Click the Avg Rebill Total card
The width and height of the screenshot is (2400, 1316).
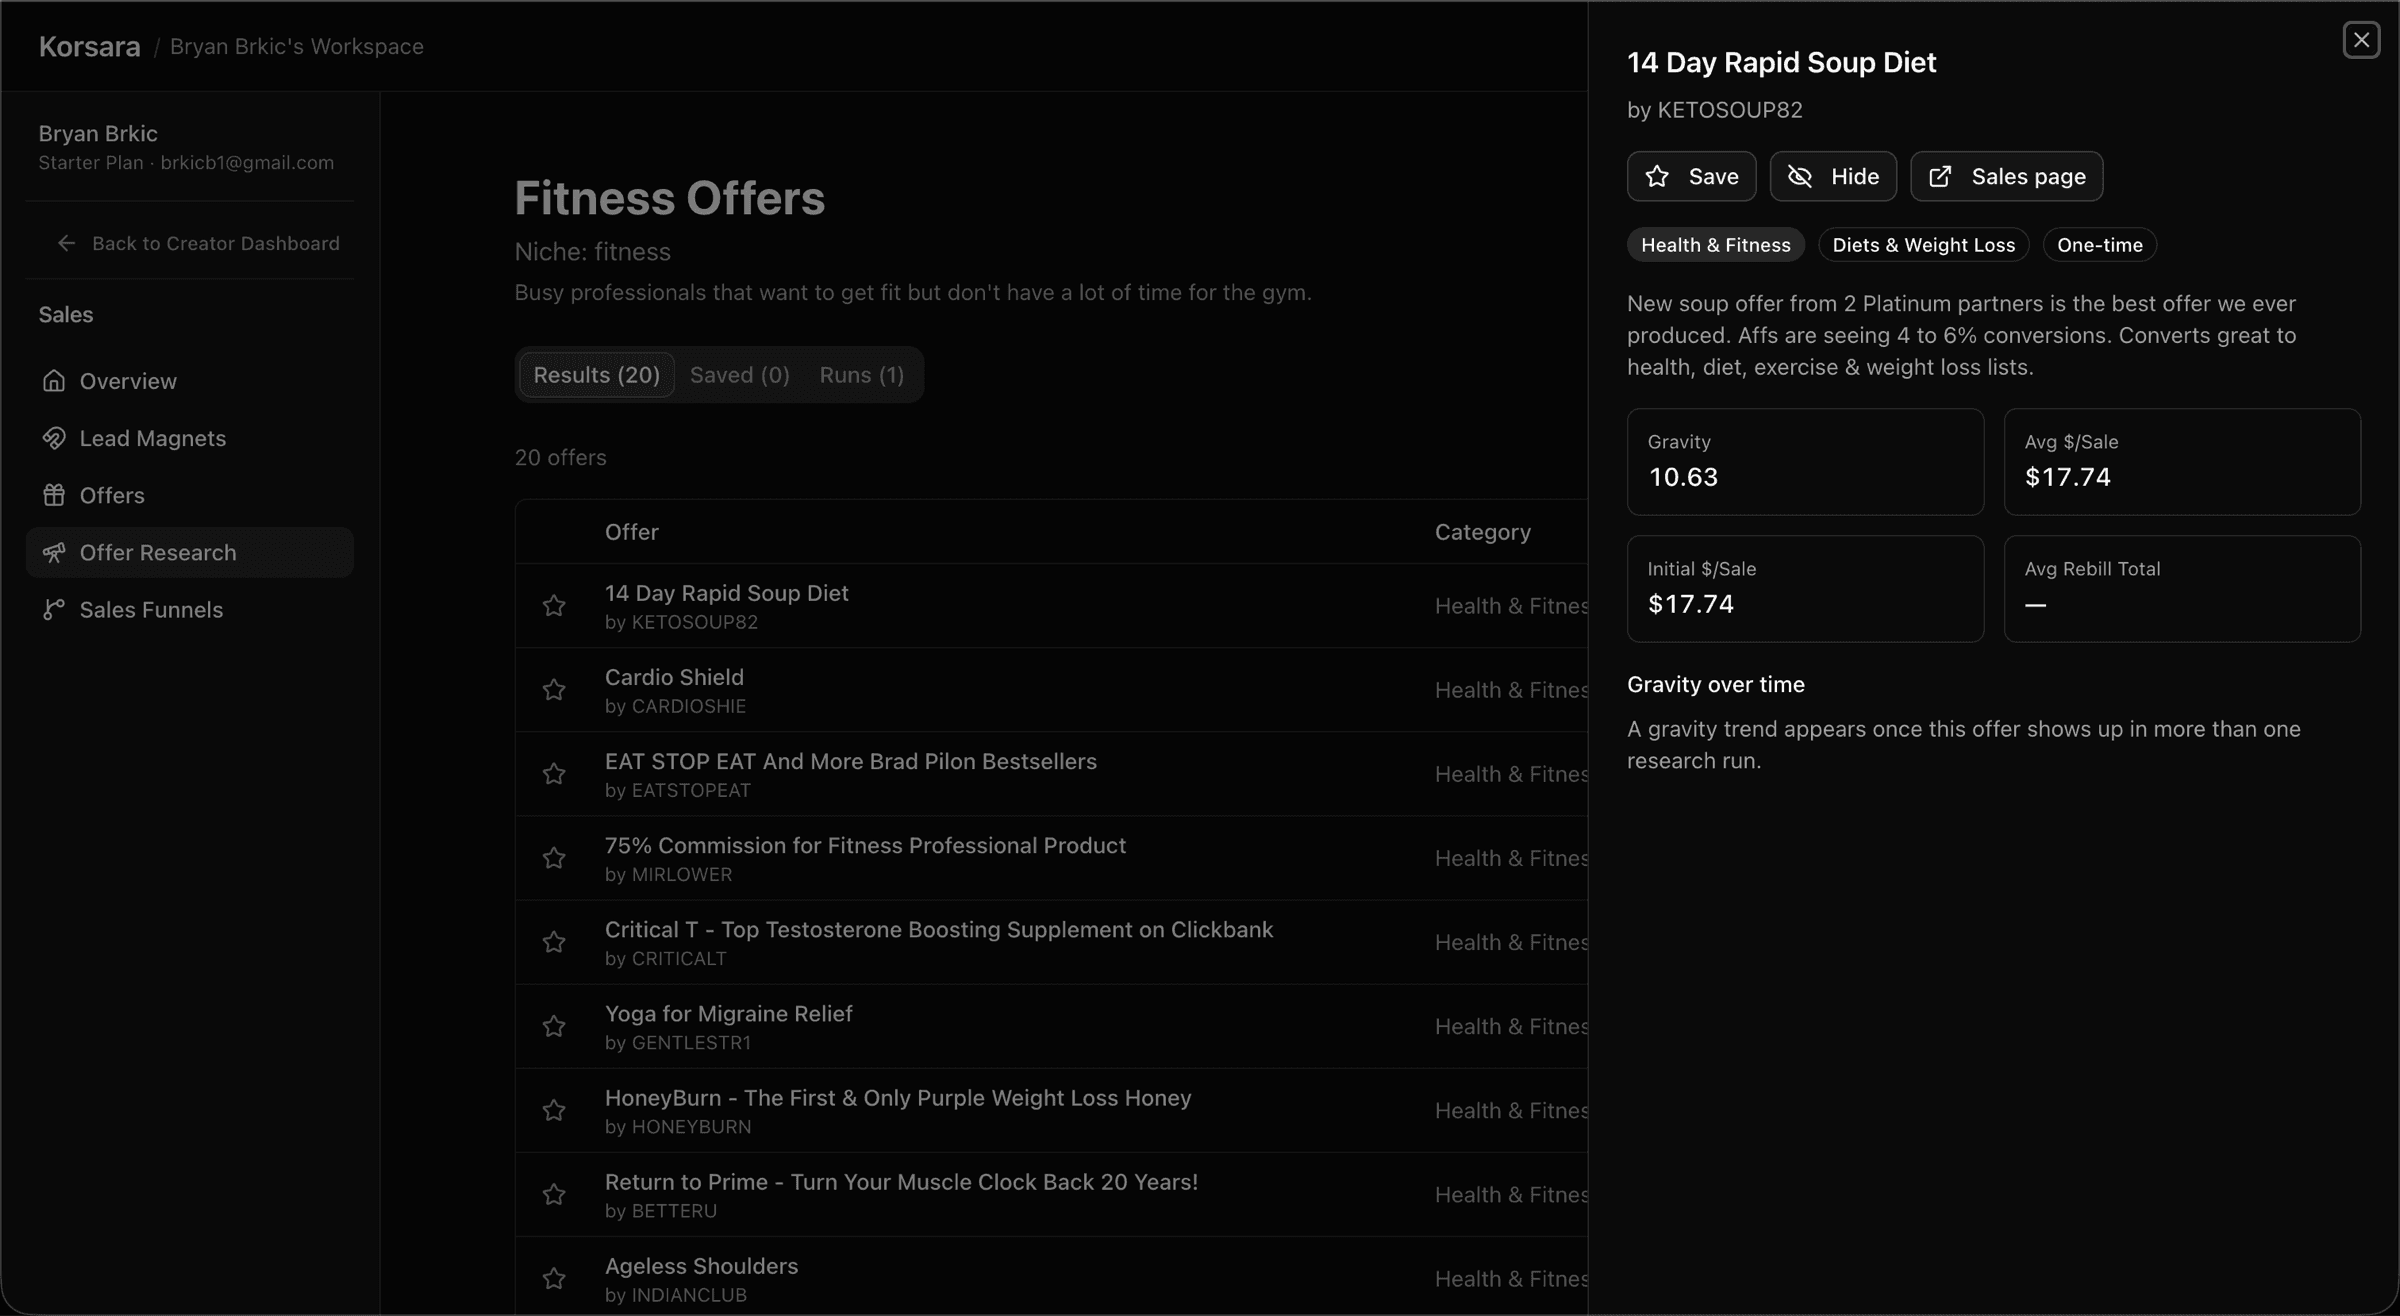coord(2182,589)
